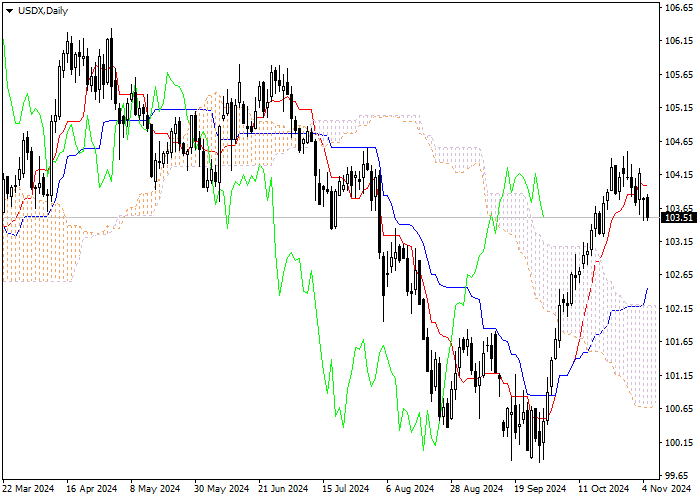Select the 21 Jun 2024 date label
The height and width of the screenshot is (500, 700).
283,489
